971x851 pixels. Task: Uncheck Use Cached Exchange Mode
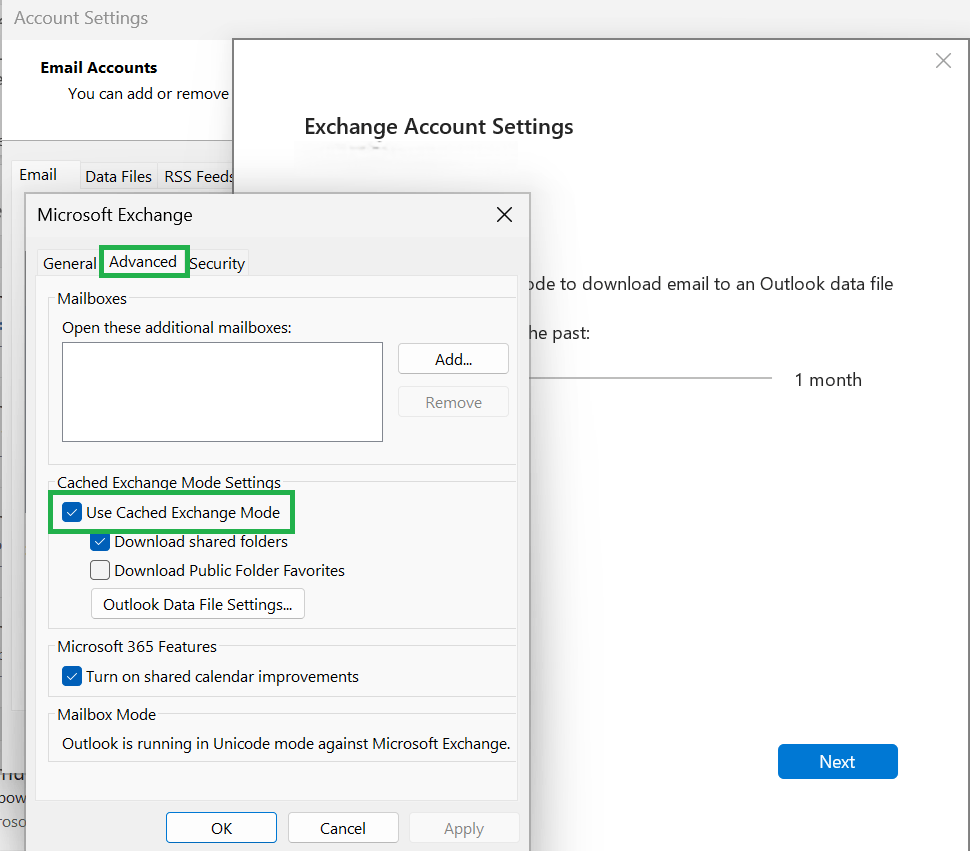tap(72, 512)
